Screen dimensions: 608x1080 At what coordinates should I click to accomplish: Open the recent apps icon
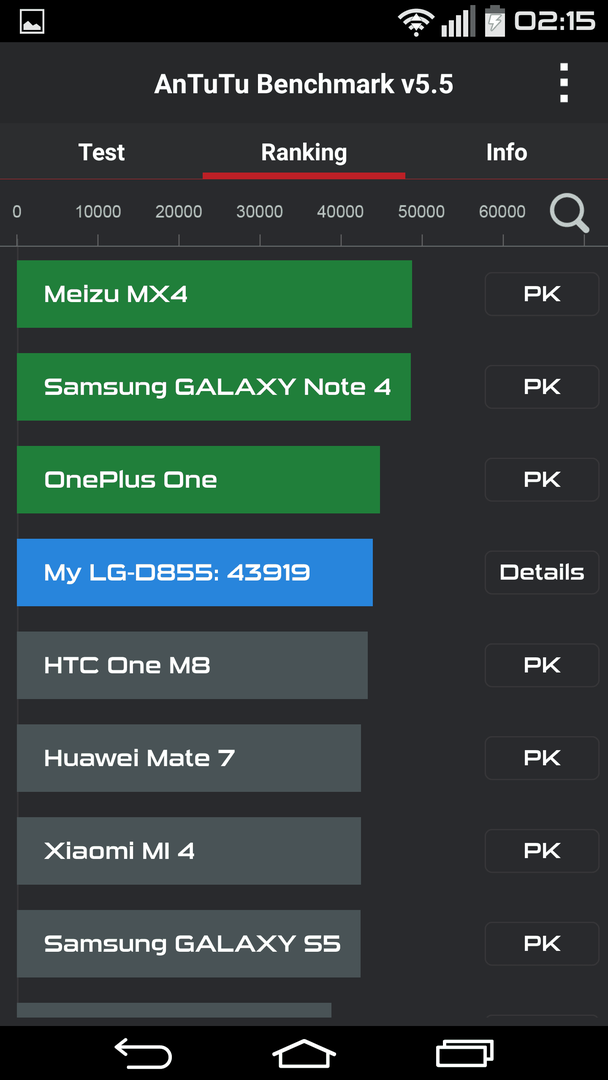click(x=465, y=1053)
